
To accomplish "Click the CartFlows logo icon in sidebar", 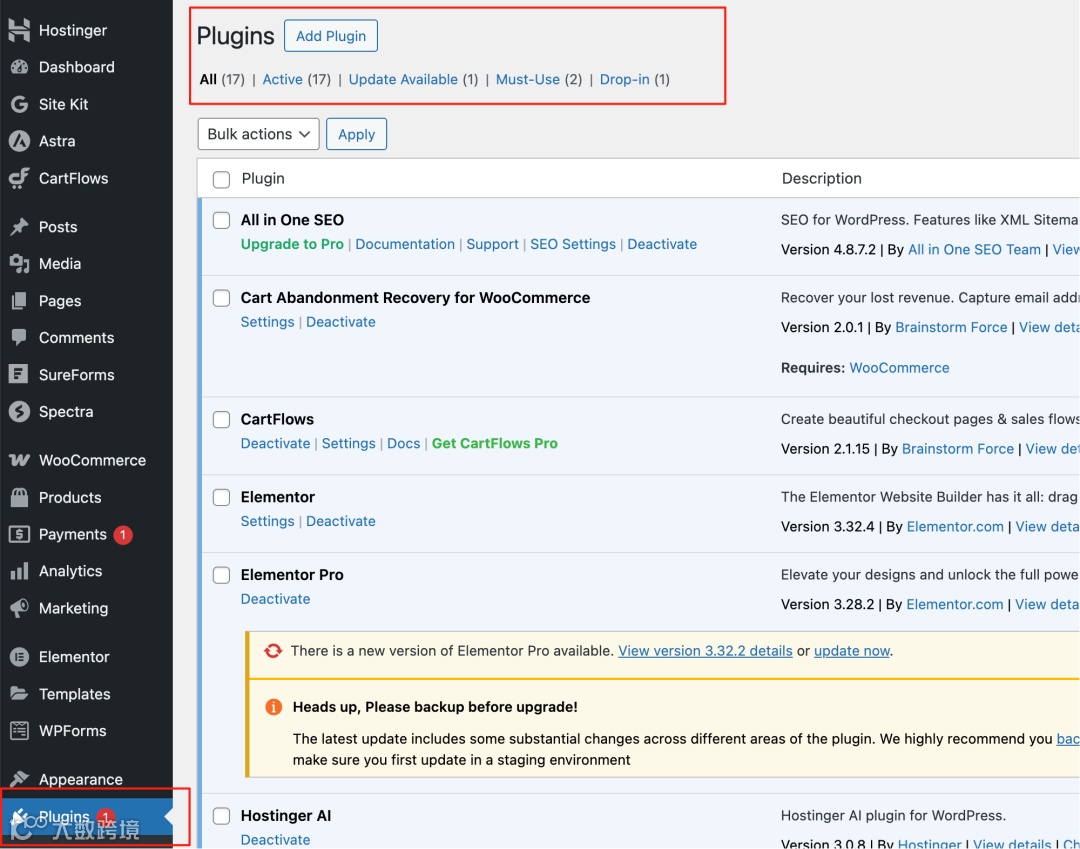I will [x=19, y=178].
